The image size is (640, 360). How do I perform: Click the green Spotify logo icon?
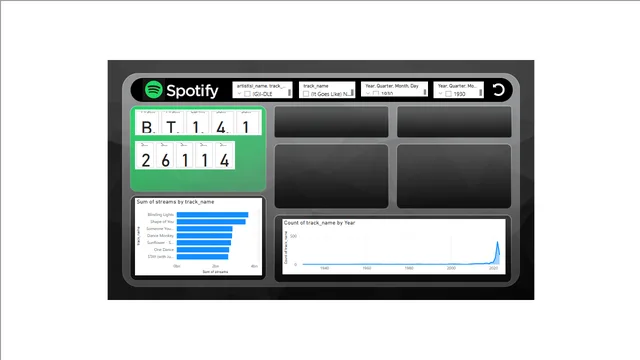click(x=153, y=90)
